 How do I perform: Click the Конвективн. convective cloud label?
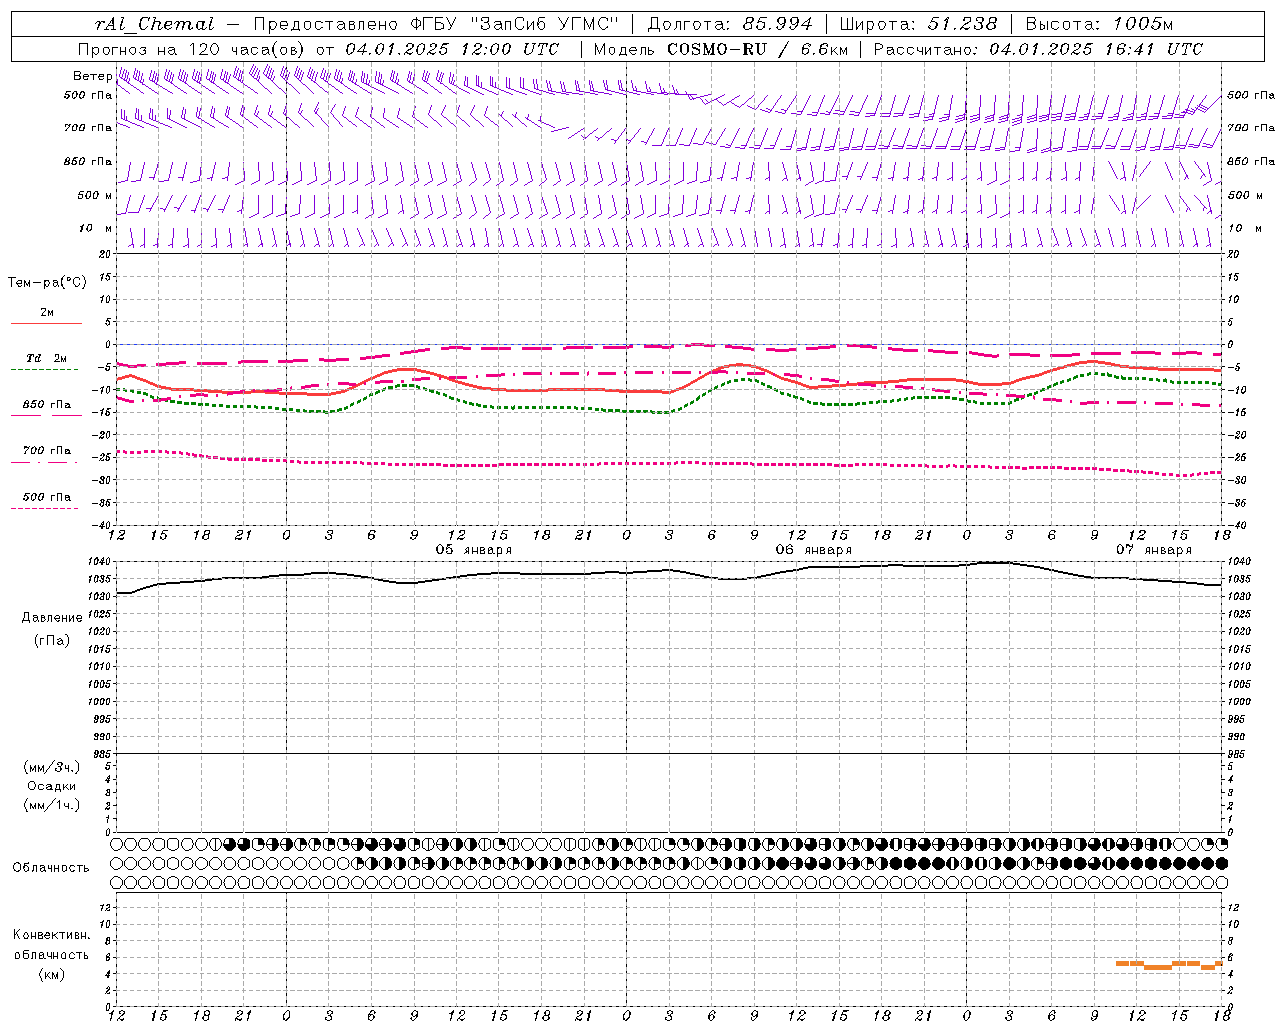pos(51,935)
